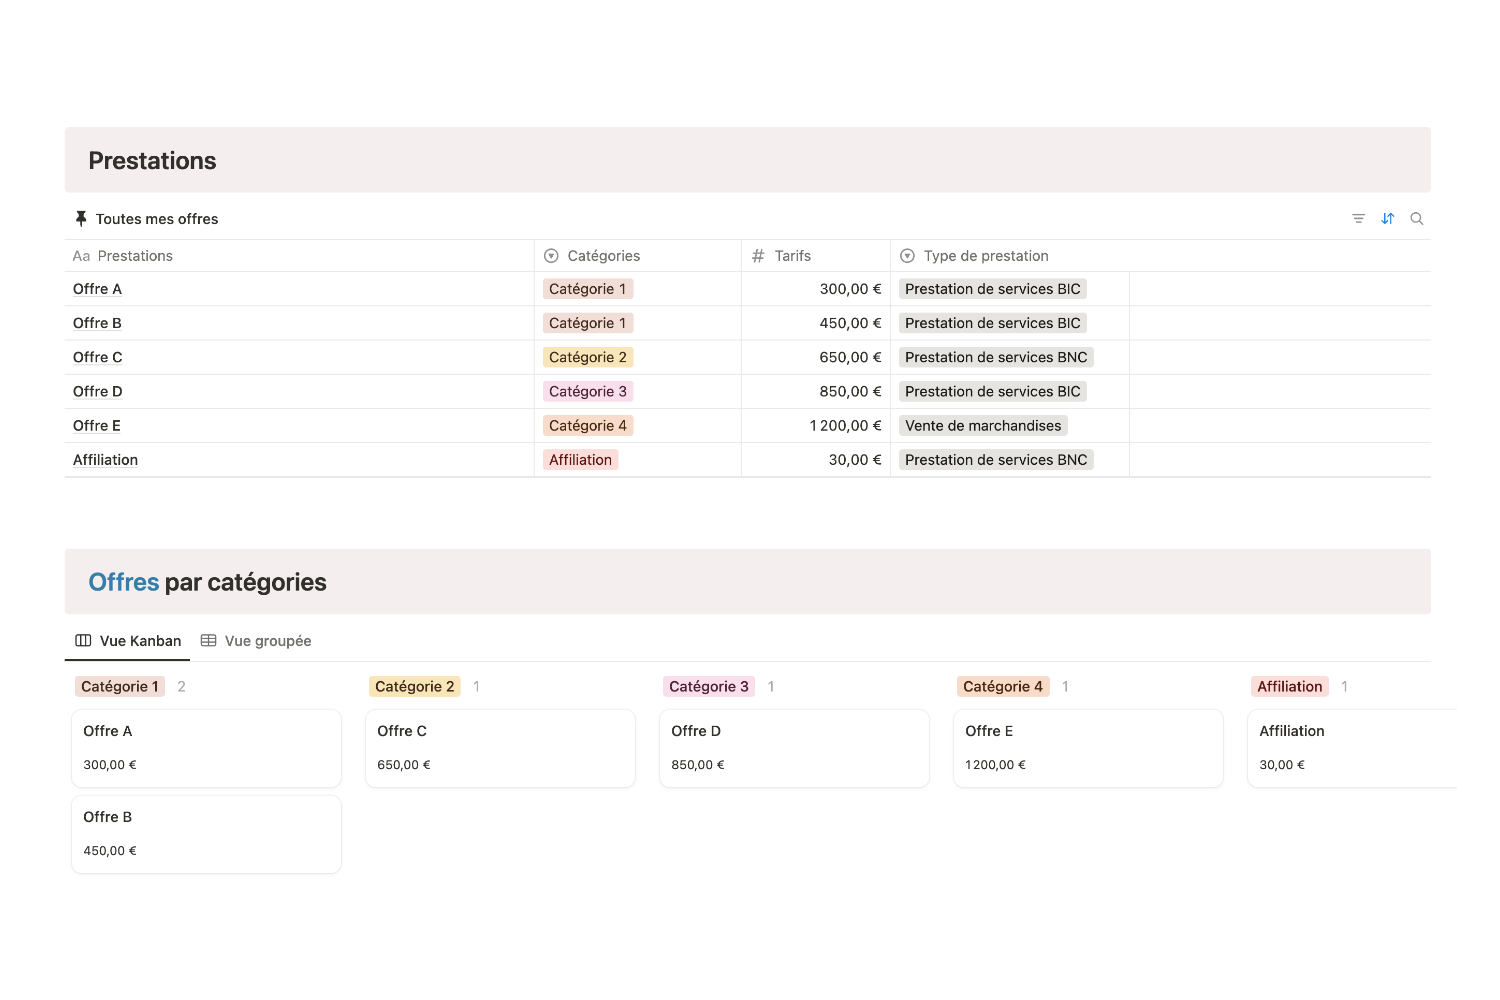Open the Type de prestation column menu
Screen dimensions: 1500x1000
[x=1010, y=256]
